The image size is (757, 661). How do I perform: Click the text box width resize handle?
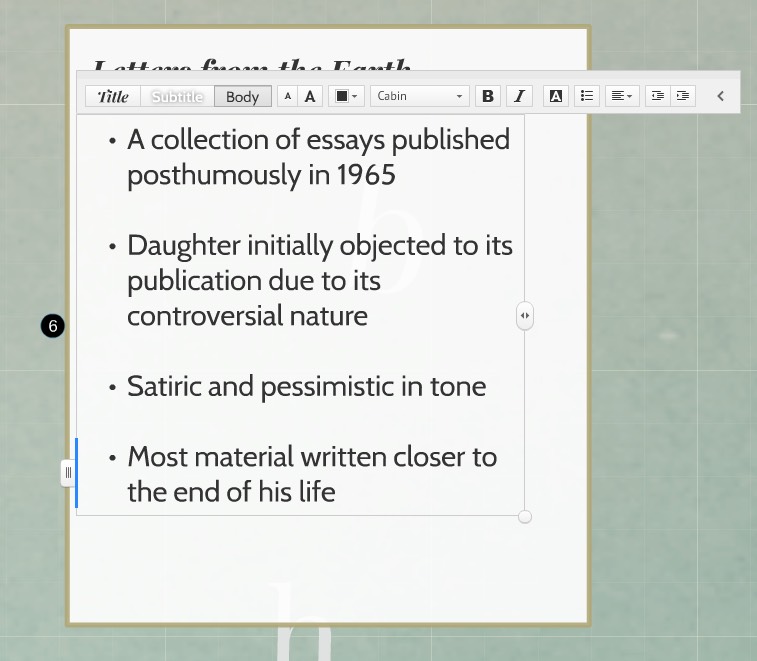click(525, 316)
